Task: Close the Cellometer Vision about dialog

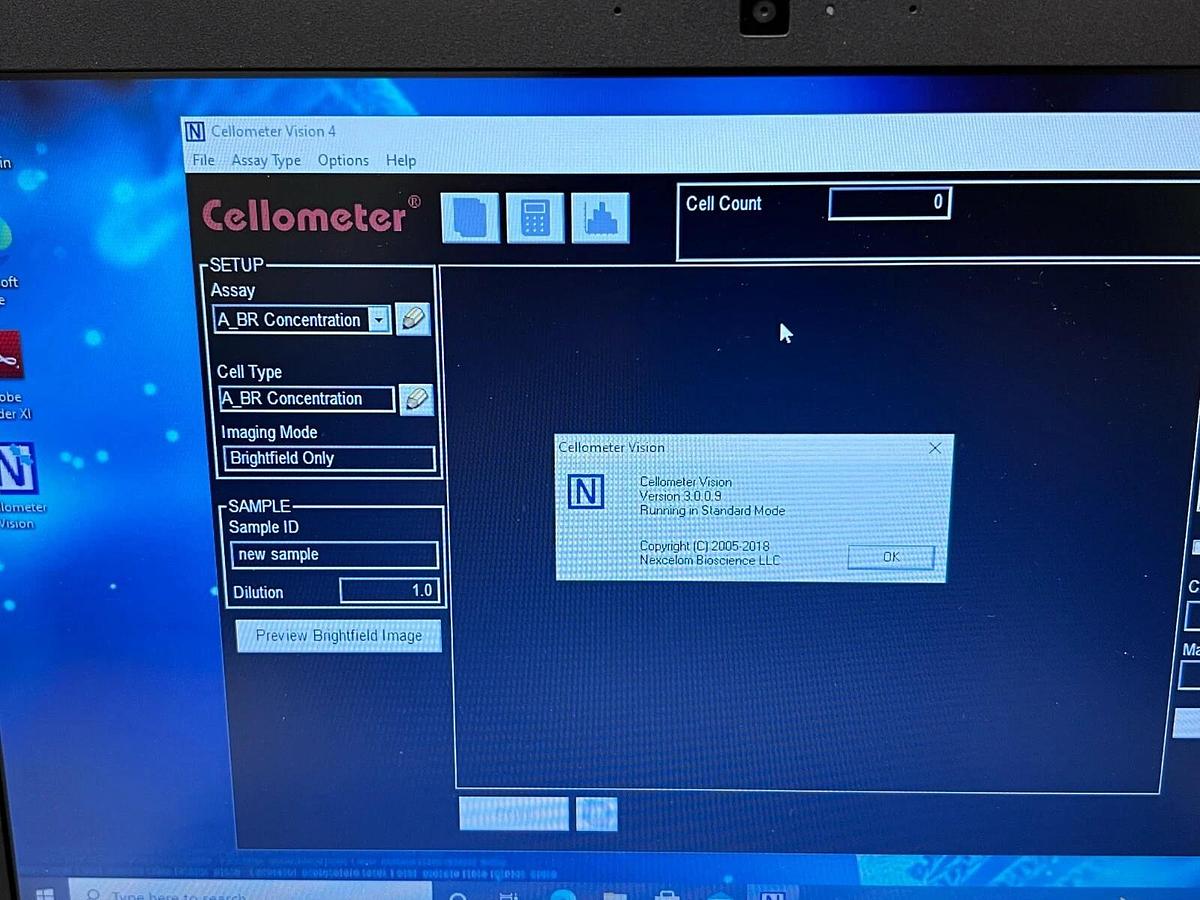Action: pos(935,448)
